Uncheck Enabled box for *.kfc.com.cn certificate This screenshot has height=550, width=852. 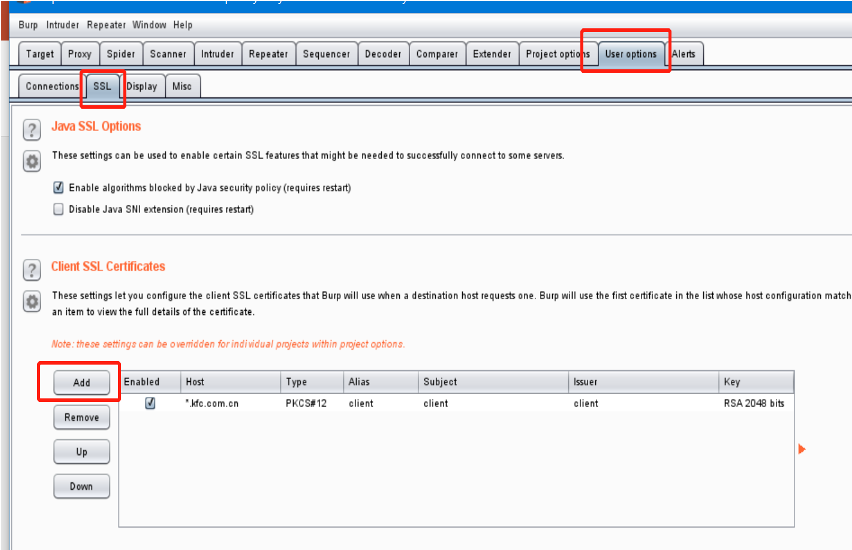tap(150, 403)
